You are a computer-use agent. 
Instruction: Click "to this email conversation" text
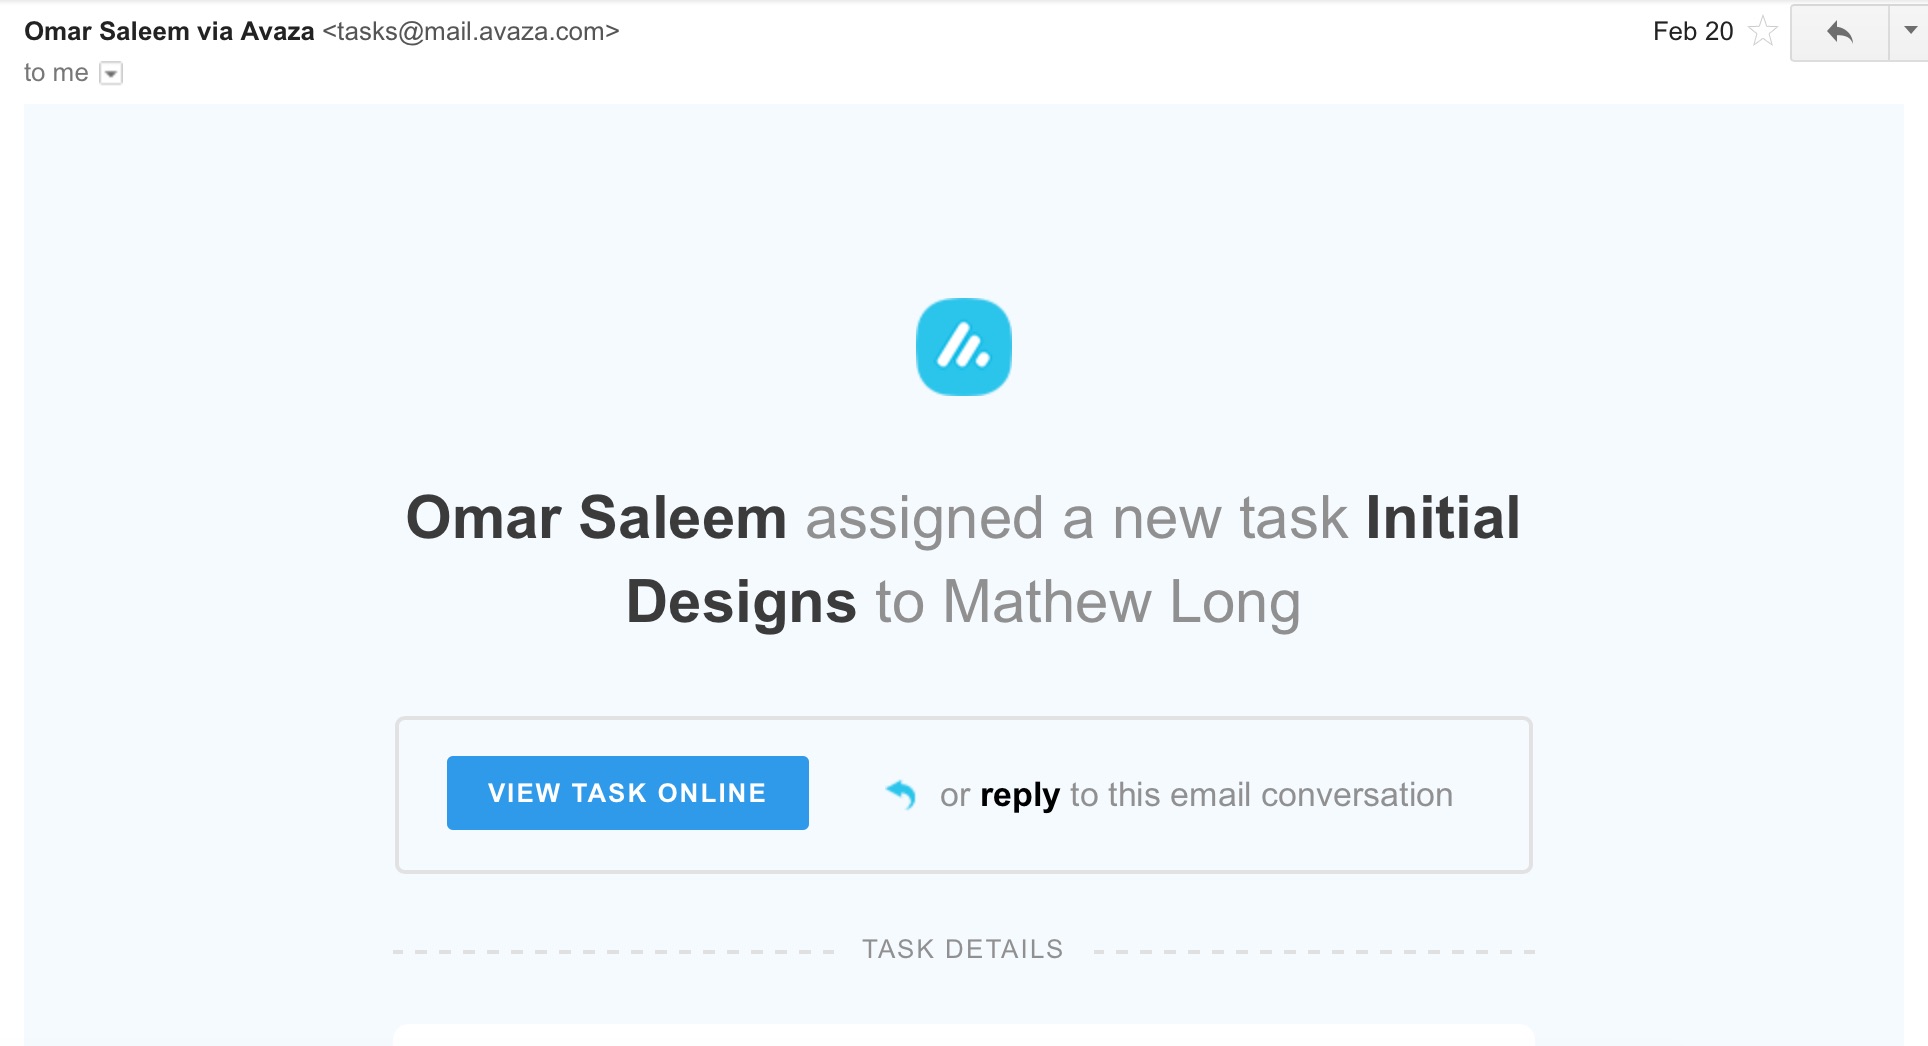click(1260, 795)
